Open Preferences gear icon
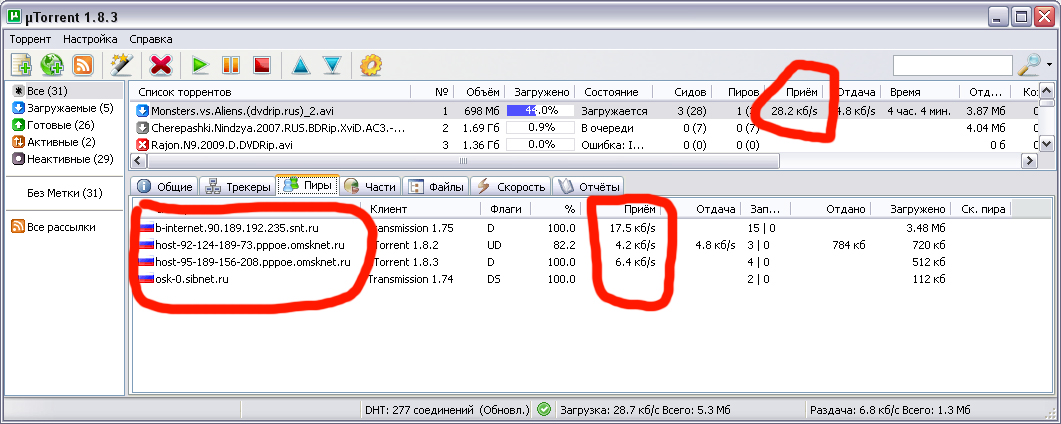This screenshot has height=424, width=1061. [371, 65]
